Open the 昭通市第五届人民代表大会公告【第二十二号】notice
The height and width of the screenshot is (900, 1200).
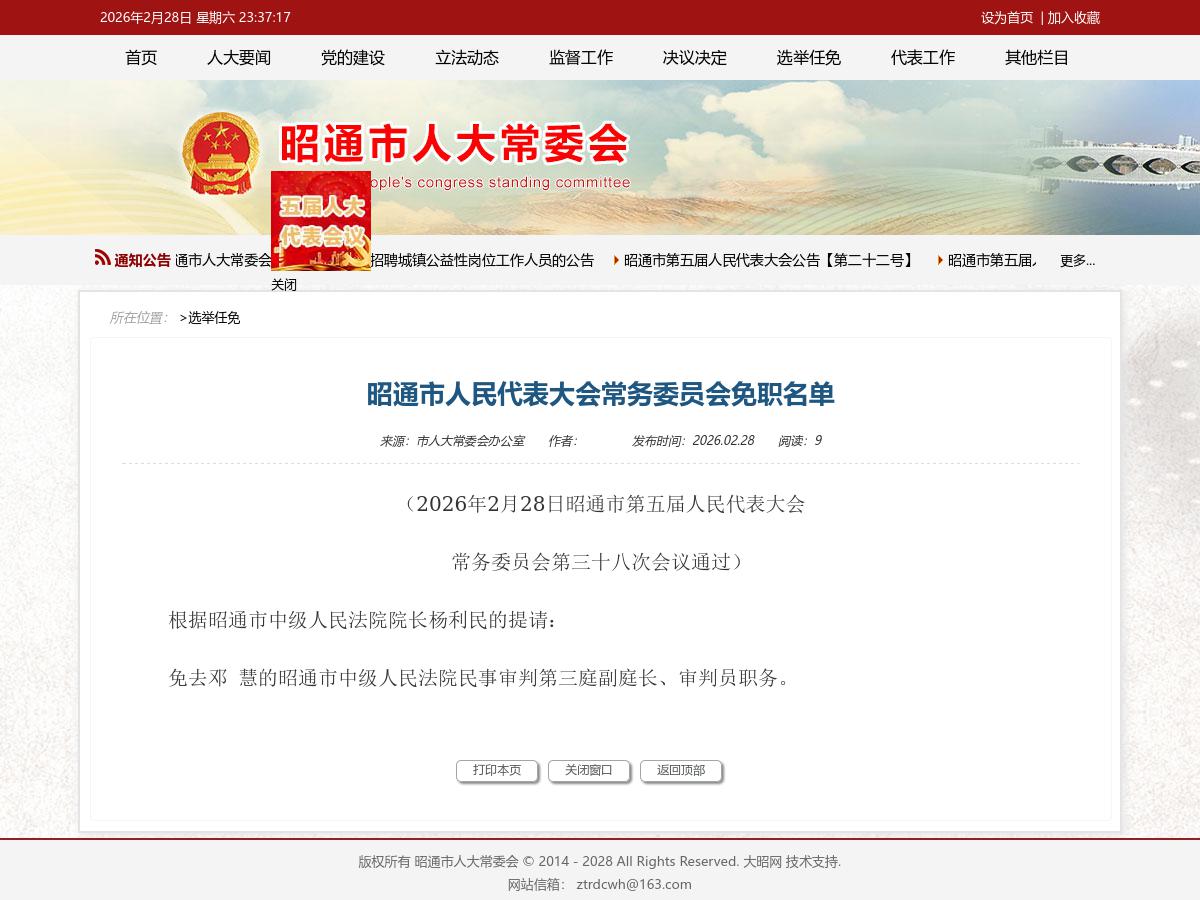pos(768,259)
